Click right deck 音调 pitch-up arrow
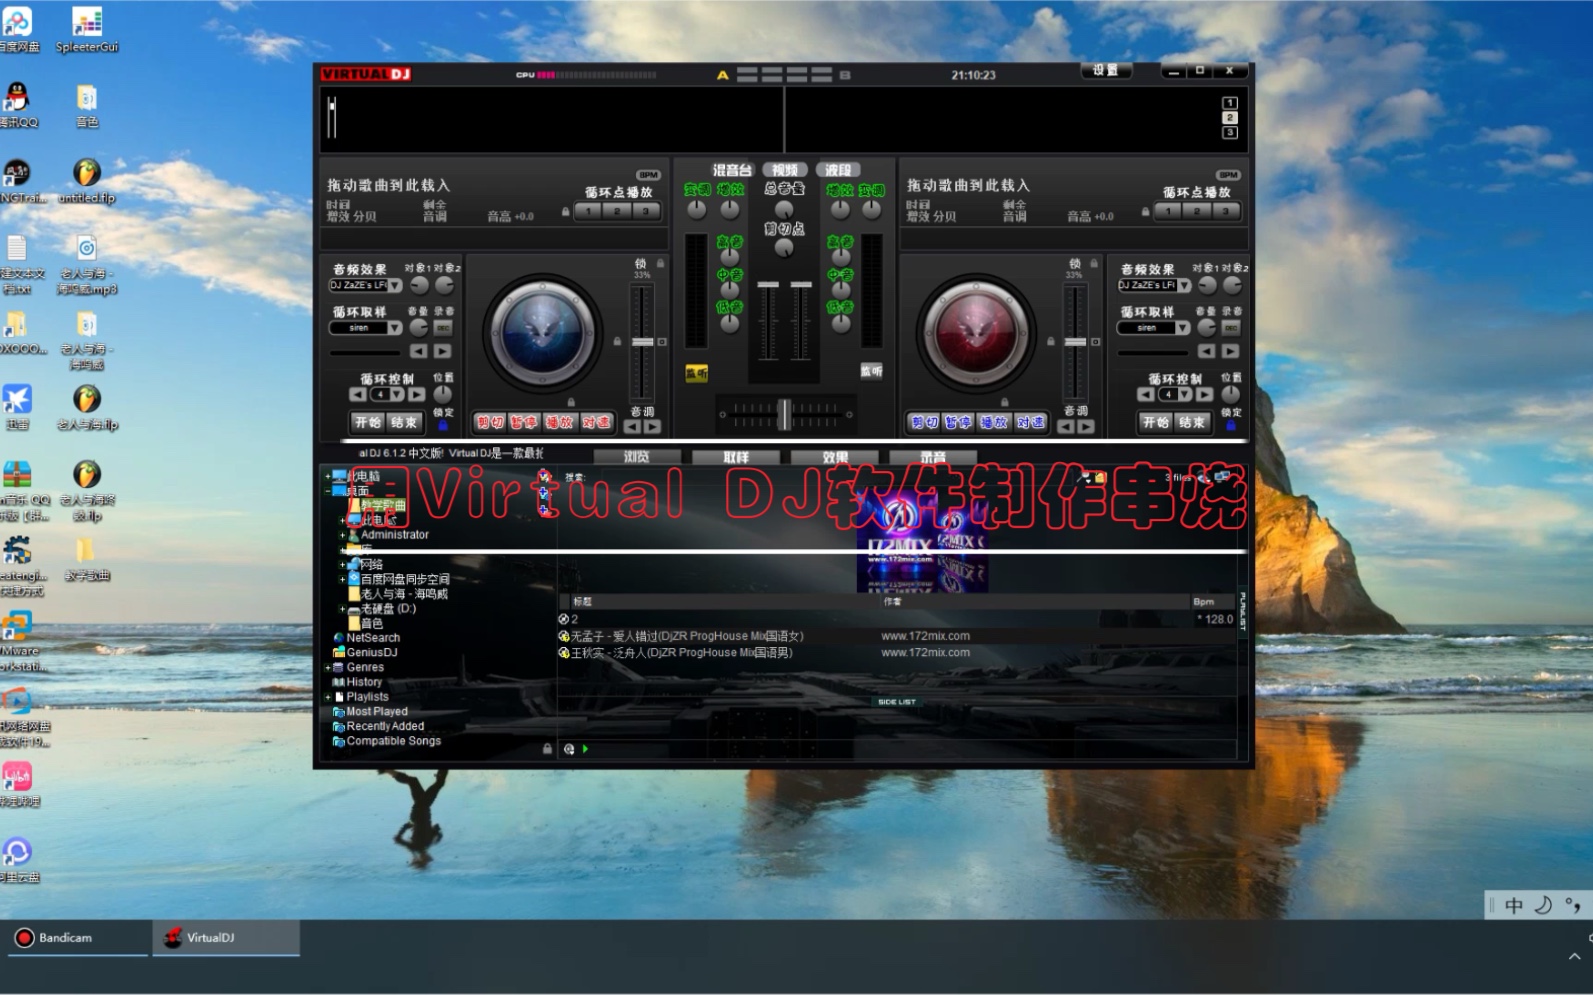This screenshot has height=995, width=1593. click(1086, 427)
